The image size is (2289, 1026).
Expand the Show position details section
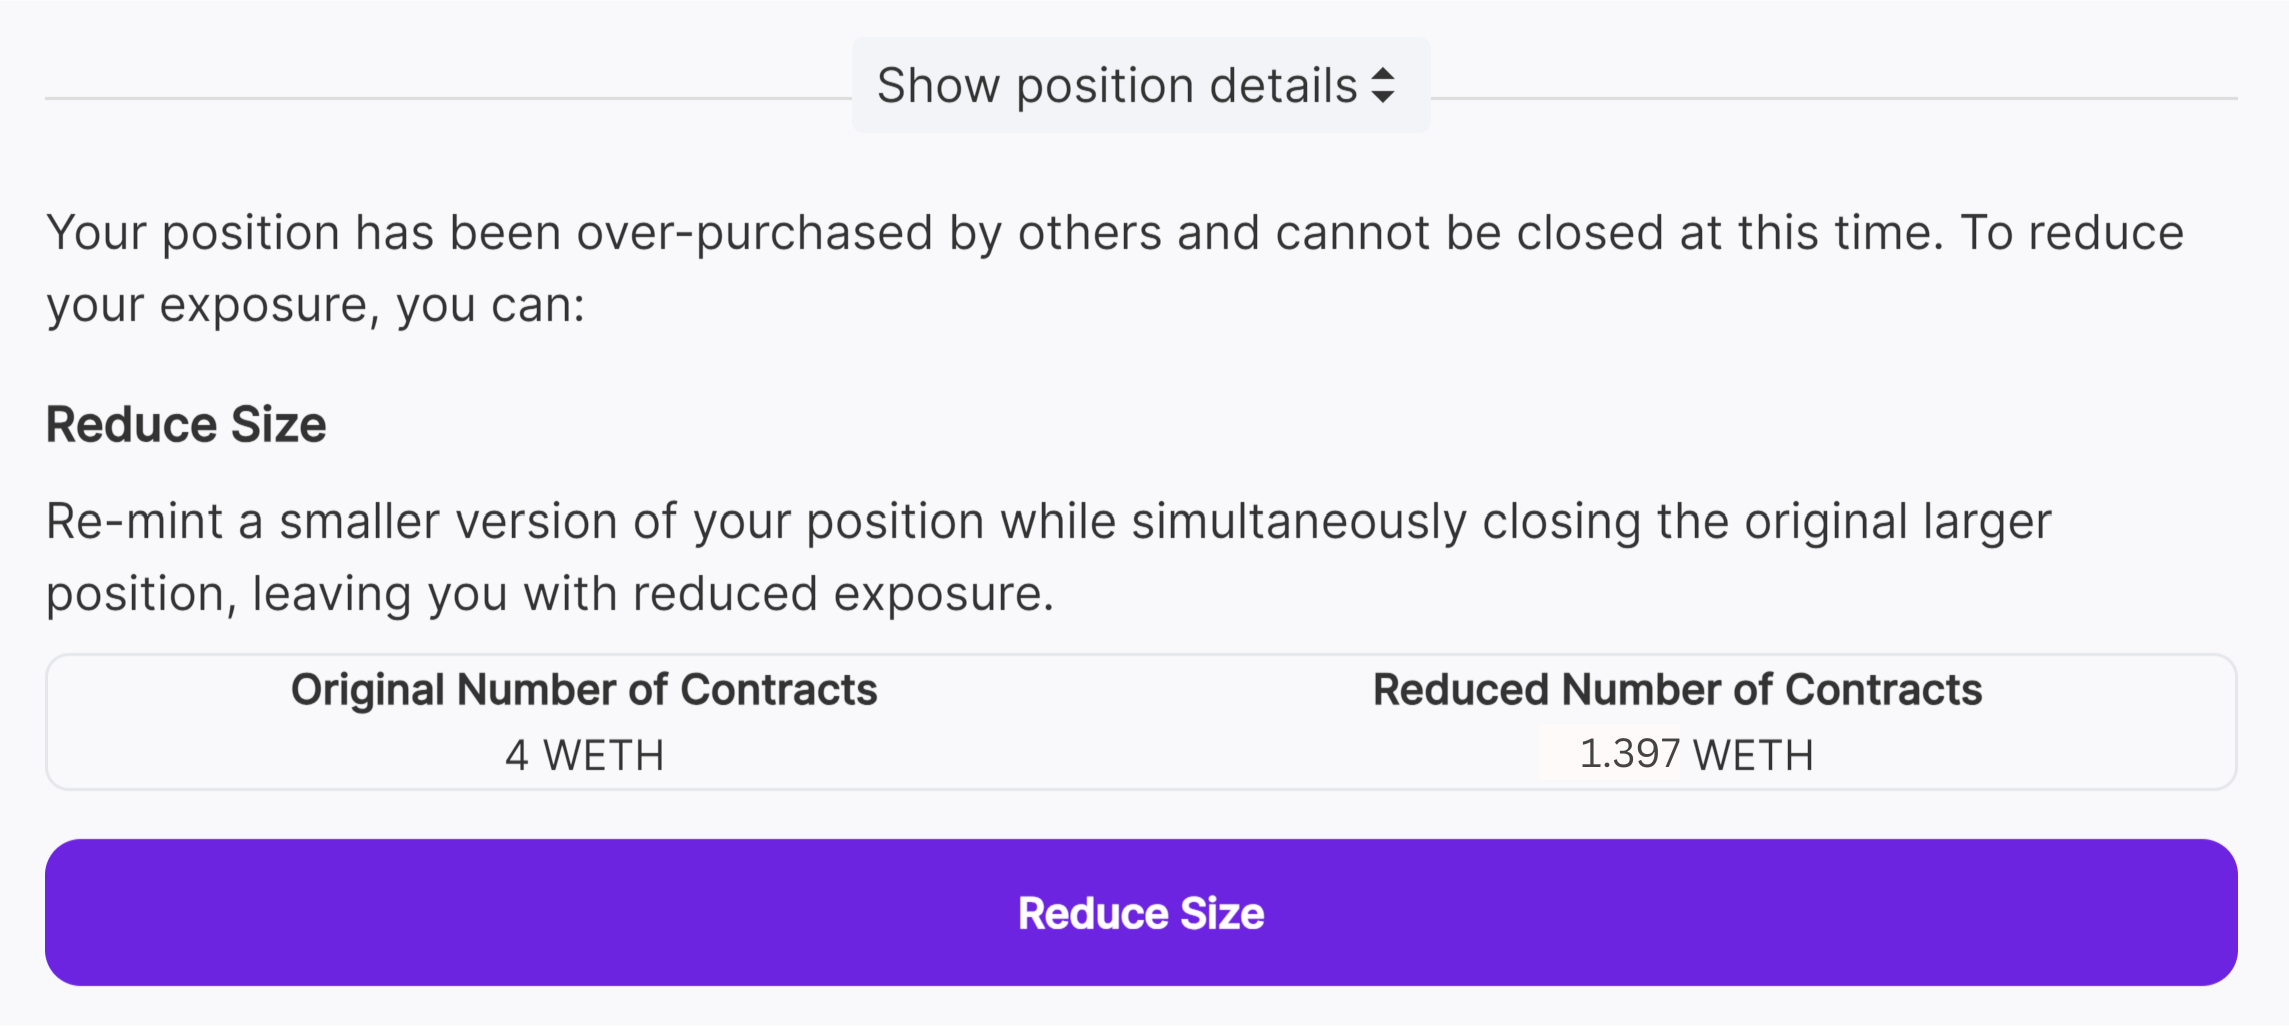[1140, 86]
